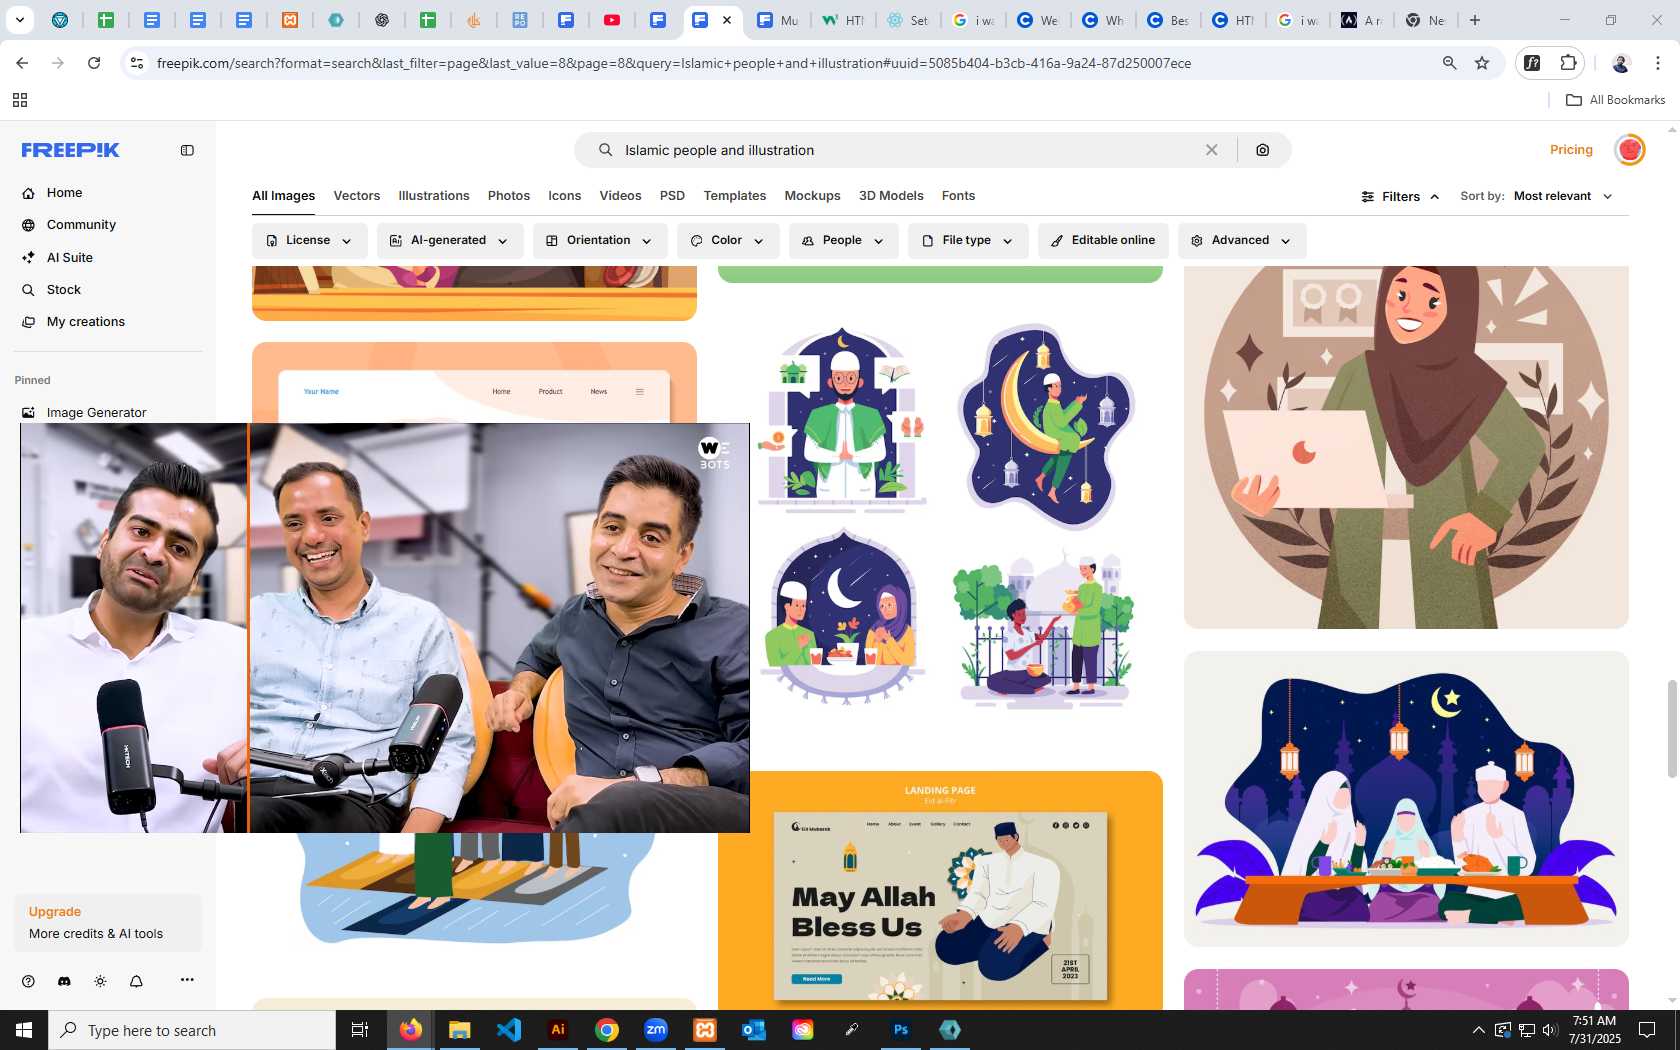Toggle the Editable online filter
1680x1050 pixels.
click(x=1103, y=241)
